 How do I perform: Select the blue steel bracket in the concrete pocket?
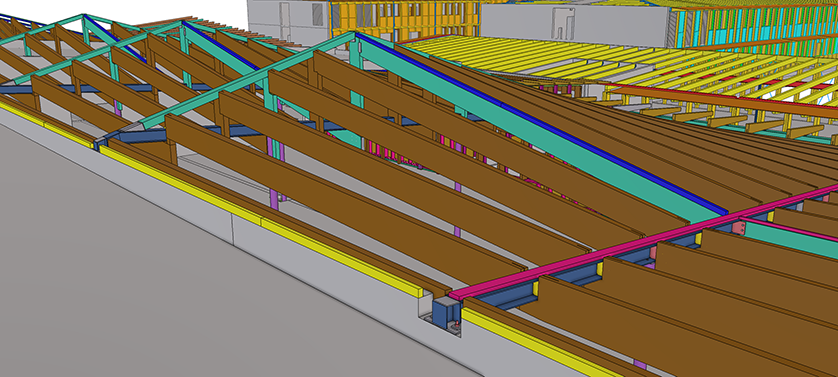pos(446,314)
